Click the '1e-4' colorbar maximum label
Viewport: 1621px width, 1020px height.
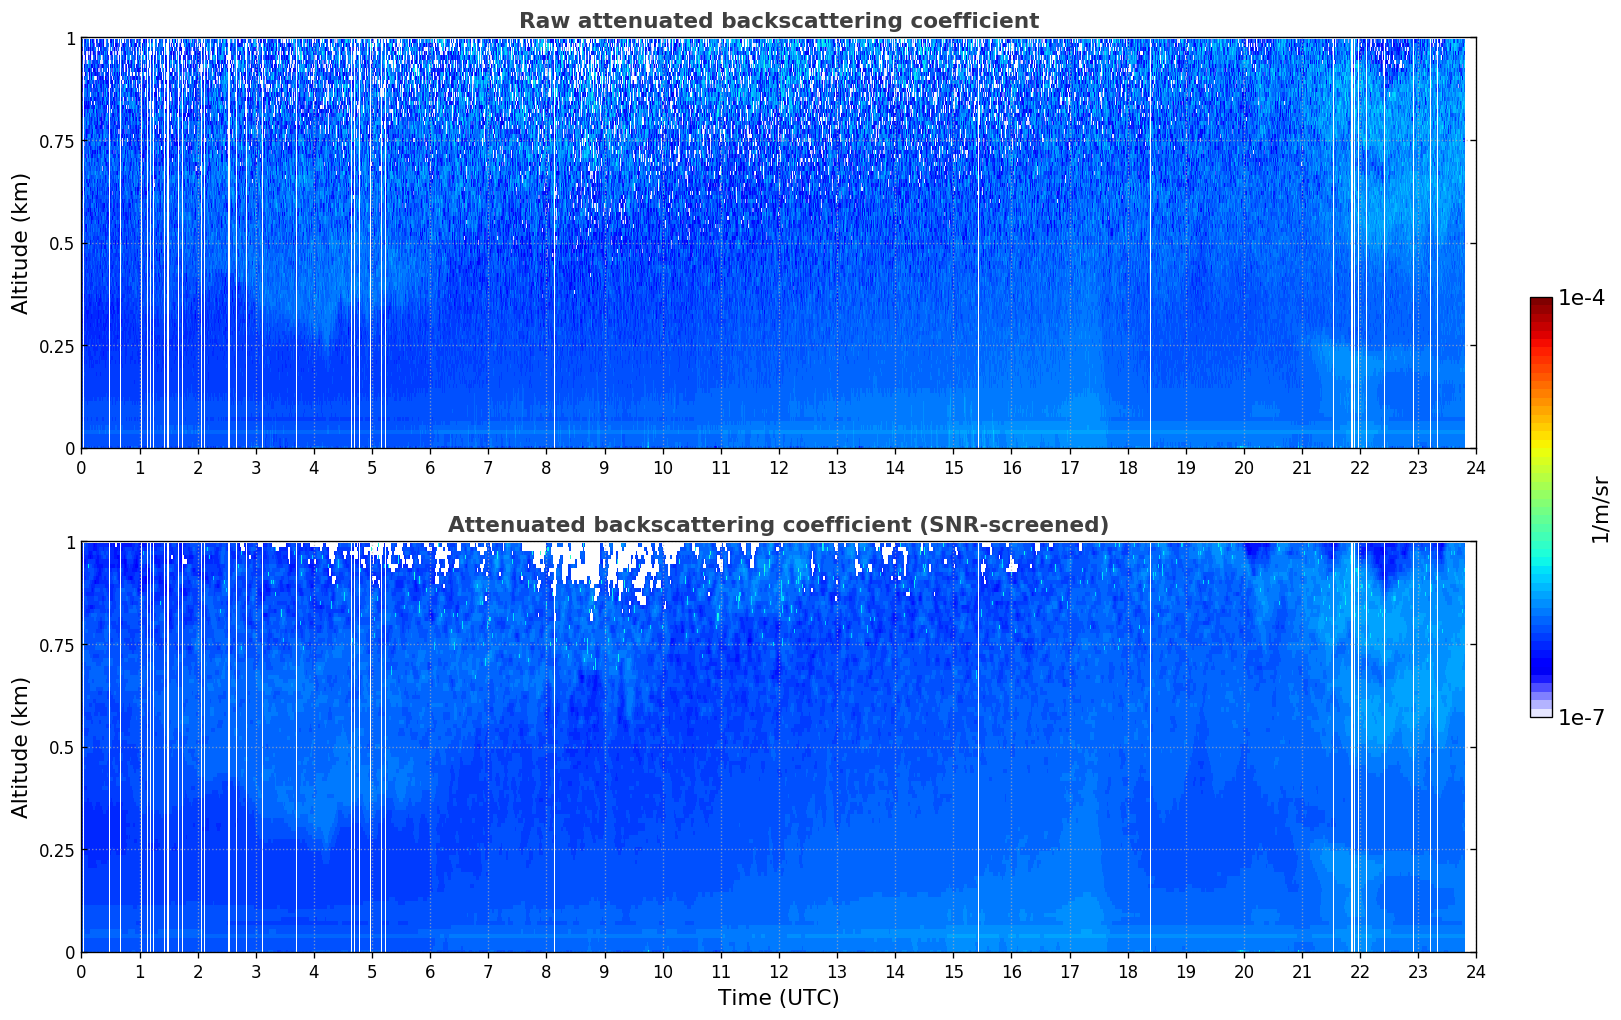[x=1581, y=298]
